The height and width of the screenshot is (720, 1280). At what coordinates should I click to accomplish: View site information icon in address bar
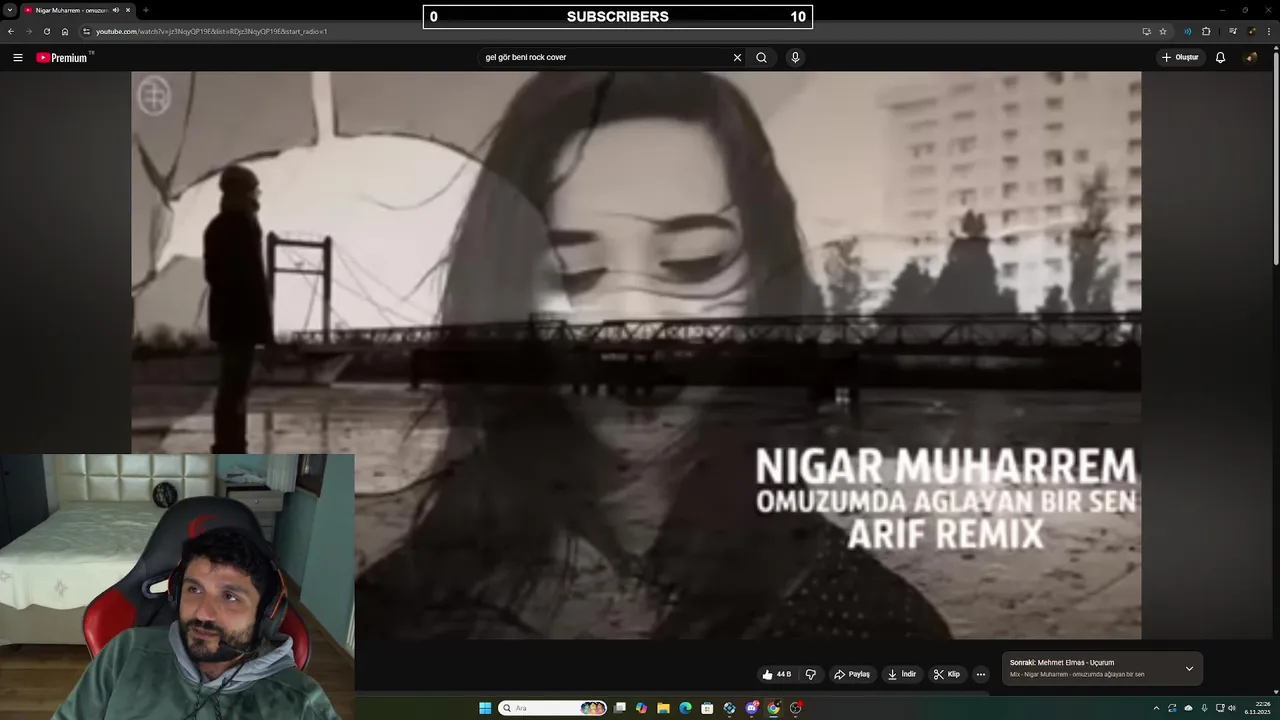(86, 31)
